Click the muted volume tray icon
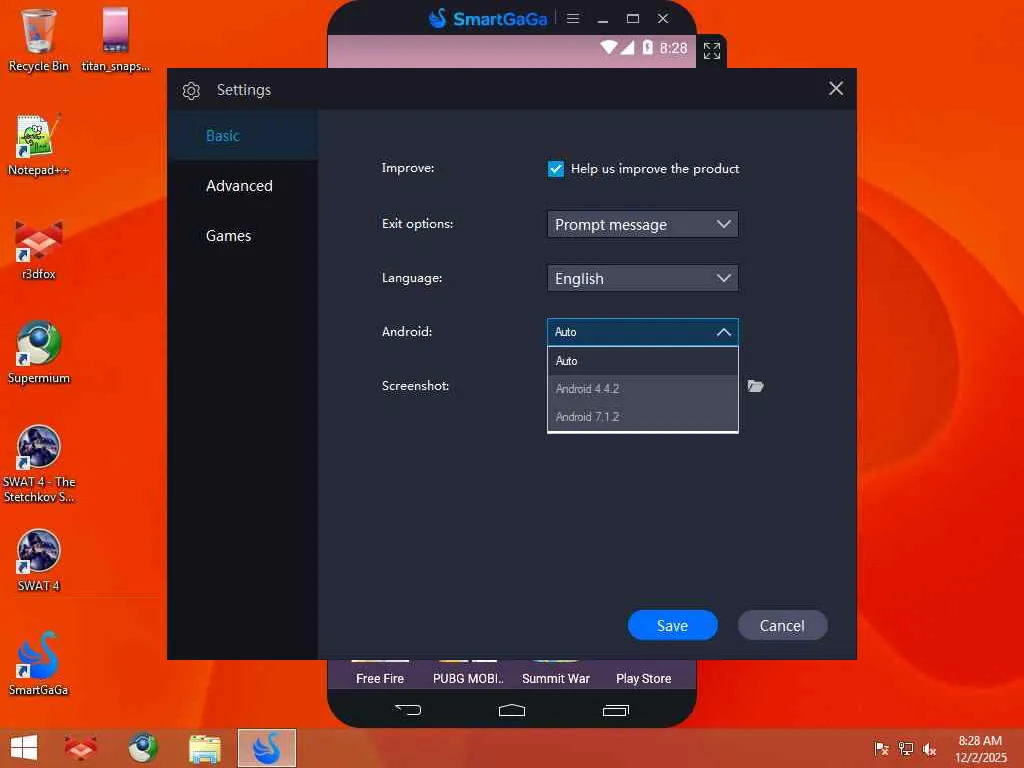This screenshot has height=768, width=1024. pos(929,748)
